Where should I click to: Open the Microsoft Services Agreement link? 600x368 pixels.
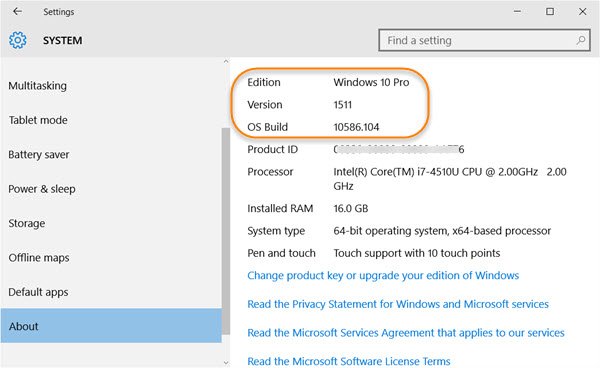click(406, 333)
